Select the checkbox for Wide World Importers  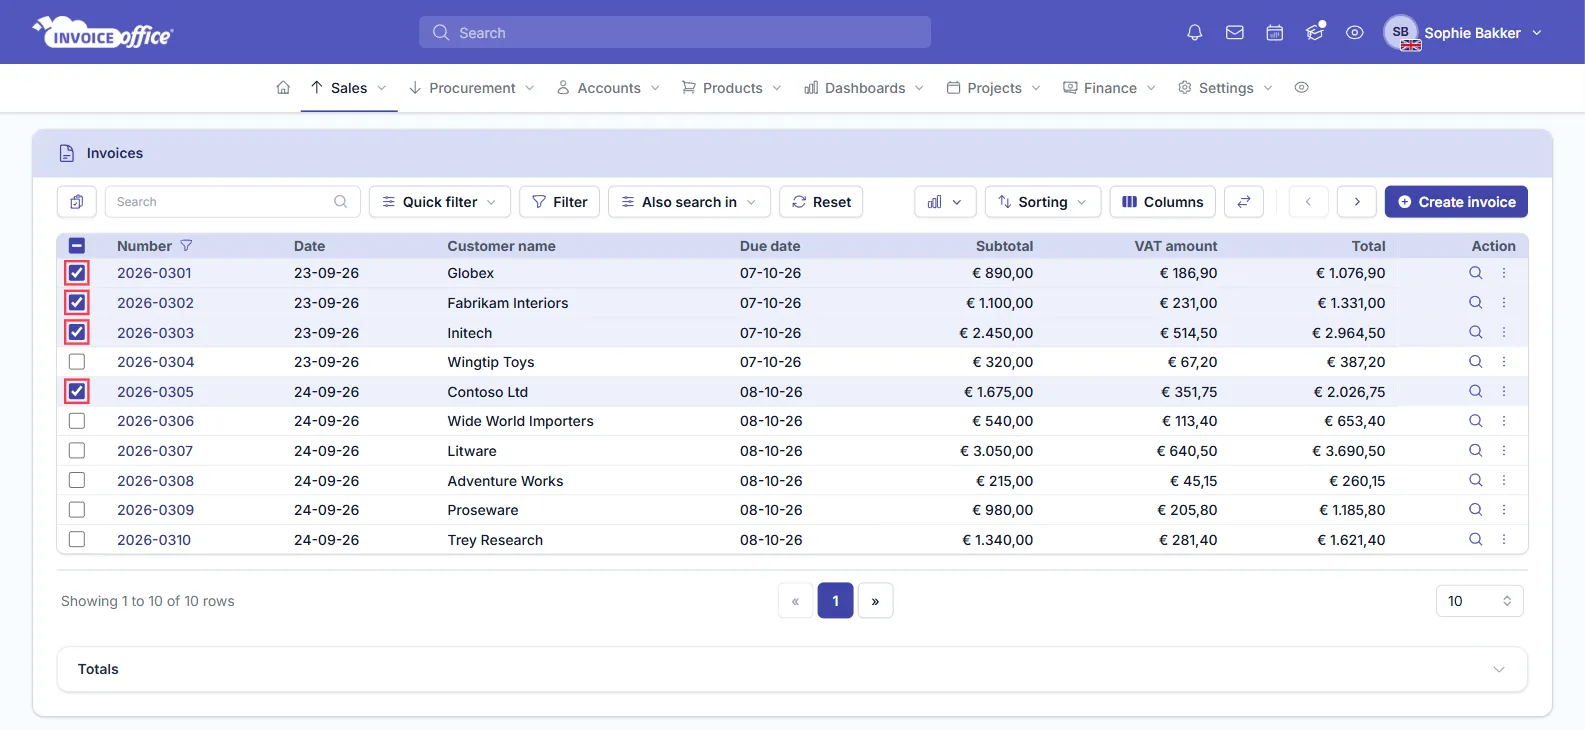coord(77,421)
